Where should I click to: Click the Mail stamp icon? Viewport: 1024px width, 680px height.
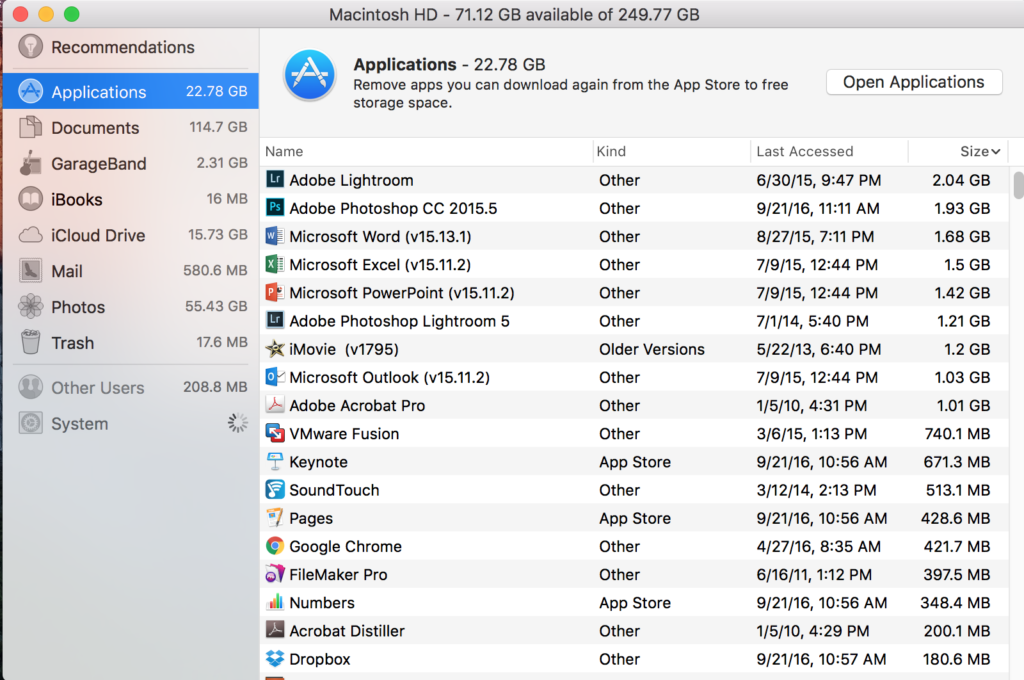click(x=31, y=271)
